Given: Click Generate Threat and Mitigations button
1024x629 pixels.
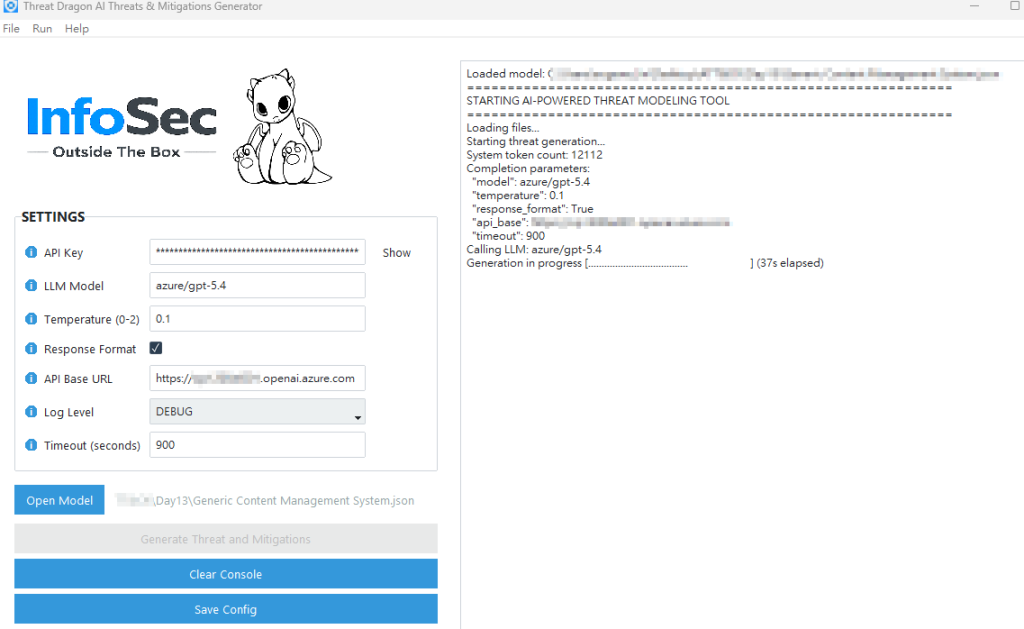Looking at the screenshot, I should click(x=226, y=539).
